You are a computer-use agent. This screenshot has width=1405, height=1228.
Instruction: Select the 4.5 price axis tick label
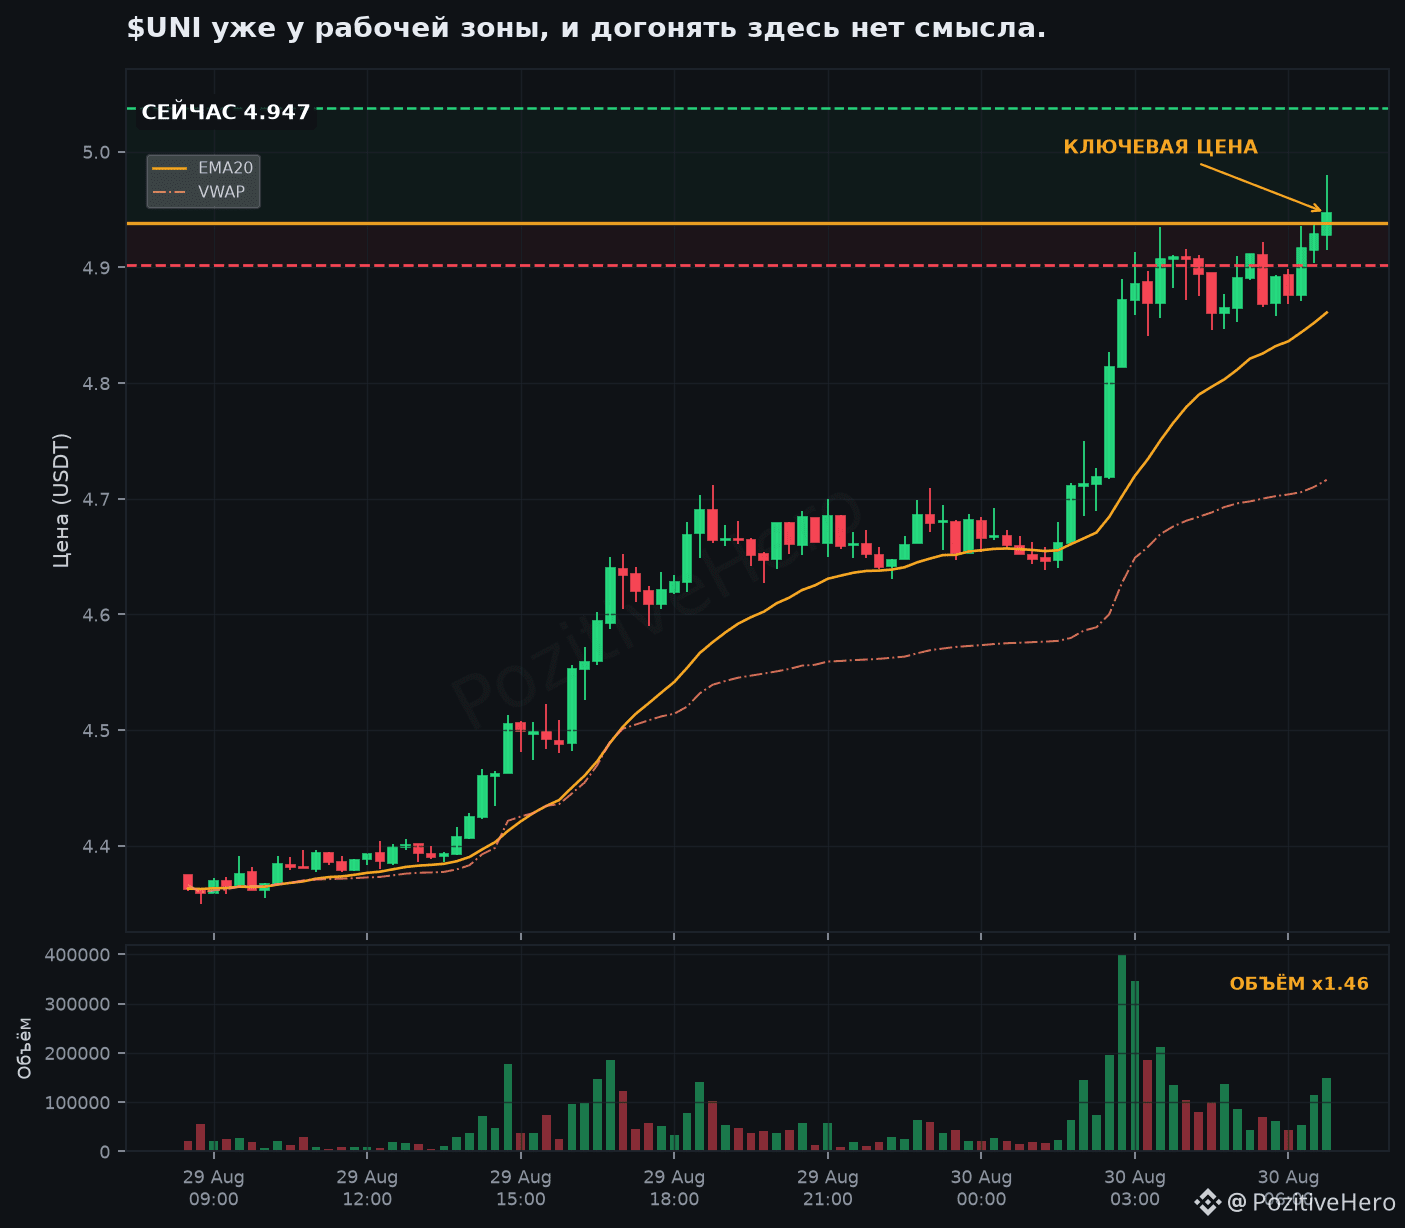coord(98,731)
